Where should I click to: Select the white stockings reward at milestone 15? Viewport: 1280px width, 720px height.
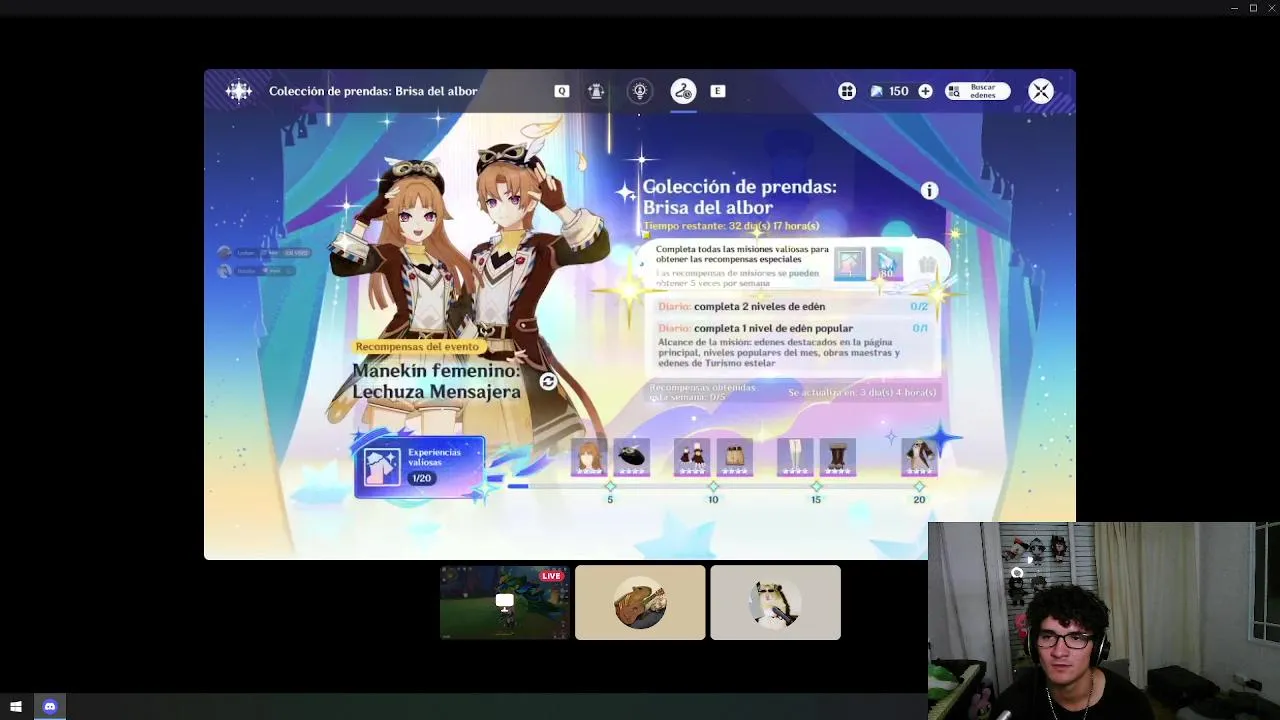point(795,457)
